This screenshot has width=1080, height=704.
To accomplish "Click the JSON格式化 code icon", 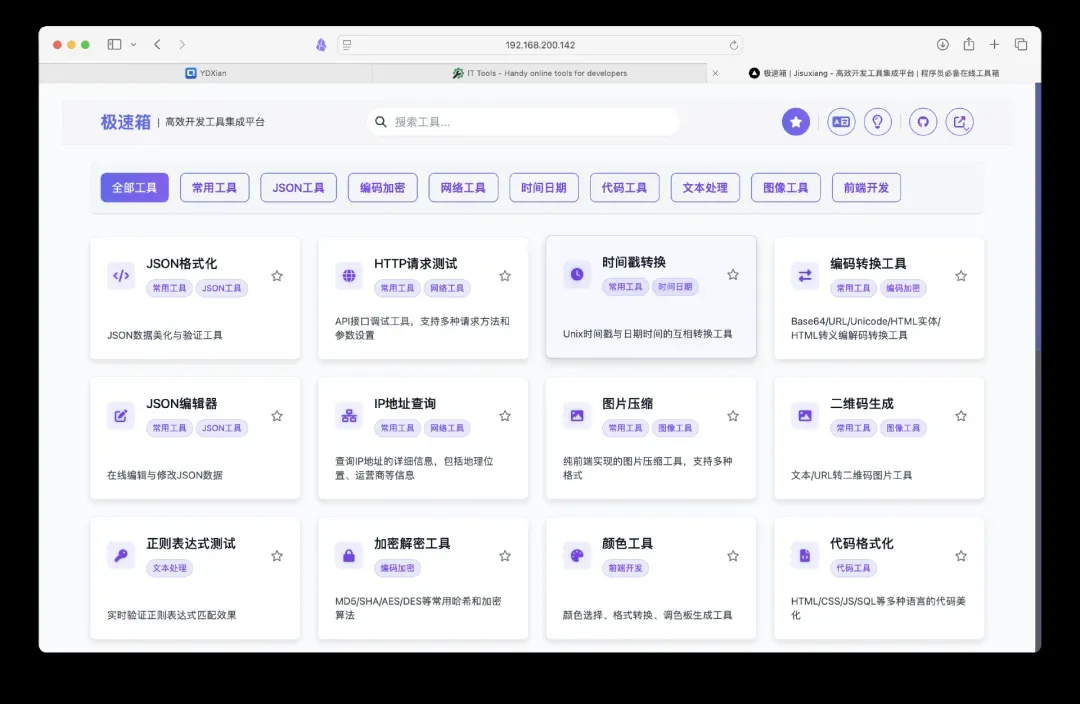I will 121,276.
